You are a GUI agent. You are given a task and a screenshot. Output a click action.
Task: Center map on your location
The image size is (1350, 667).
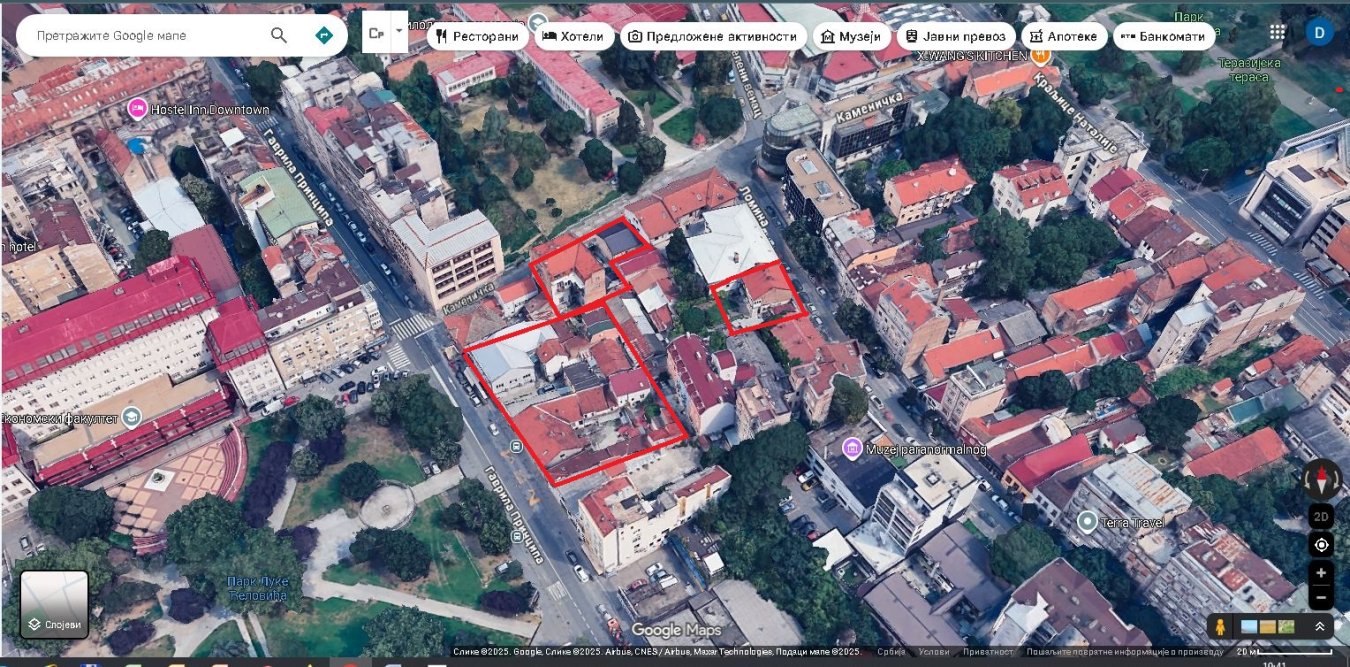pyautogui.click(x=1321, y=545)
